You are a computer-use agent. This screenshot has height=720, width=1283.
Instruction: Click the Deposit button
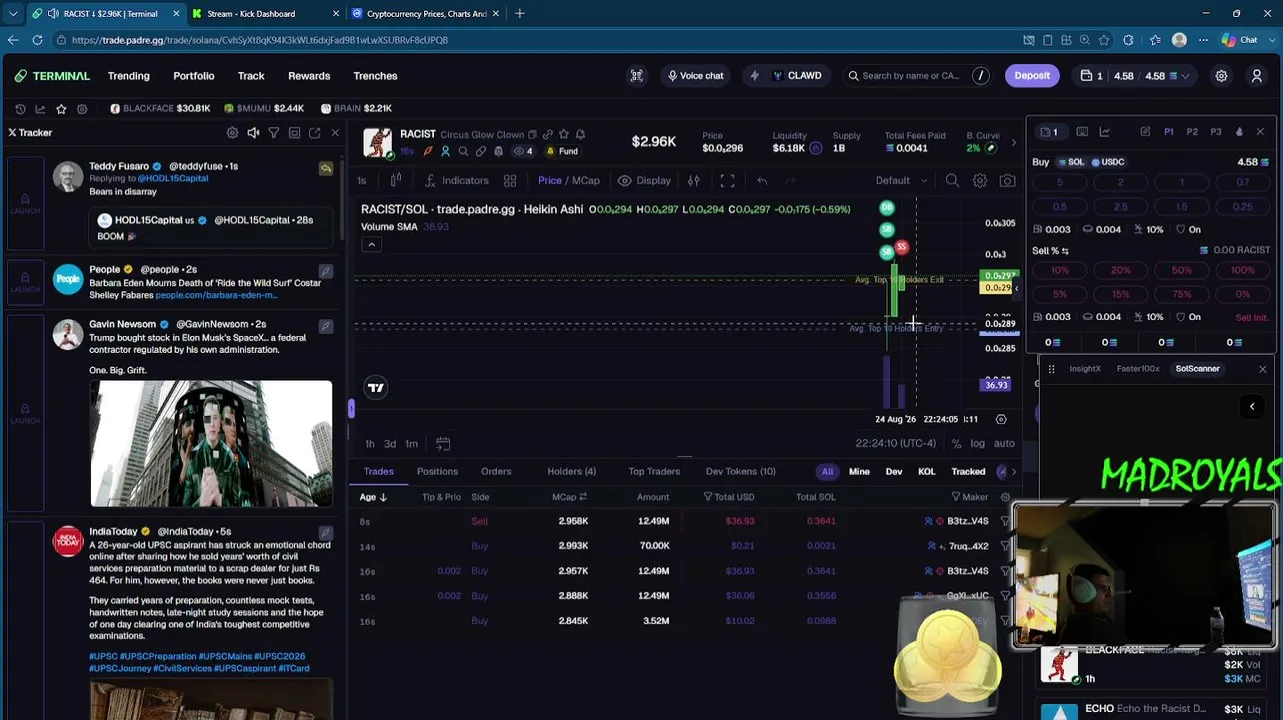point(1032,76)
